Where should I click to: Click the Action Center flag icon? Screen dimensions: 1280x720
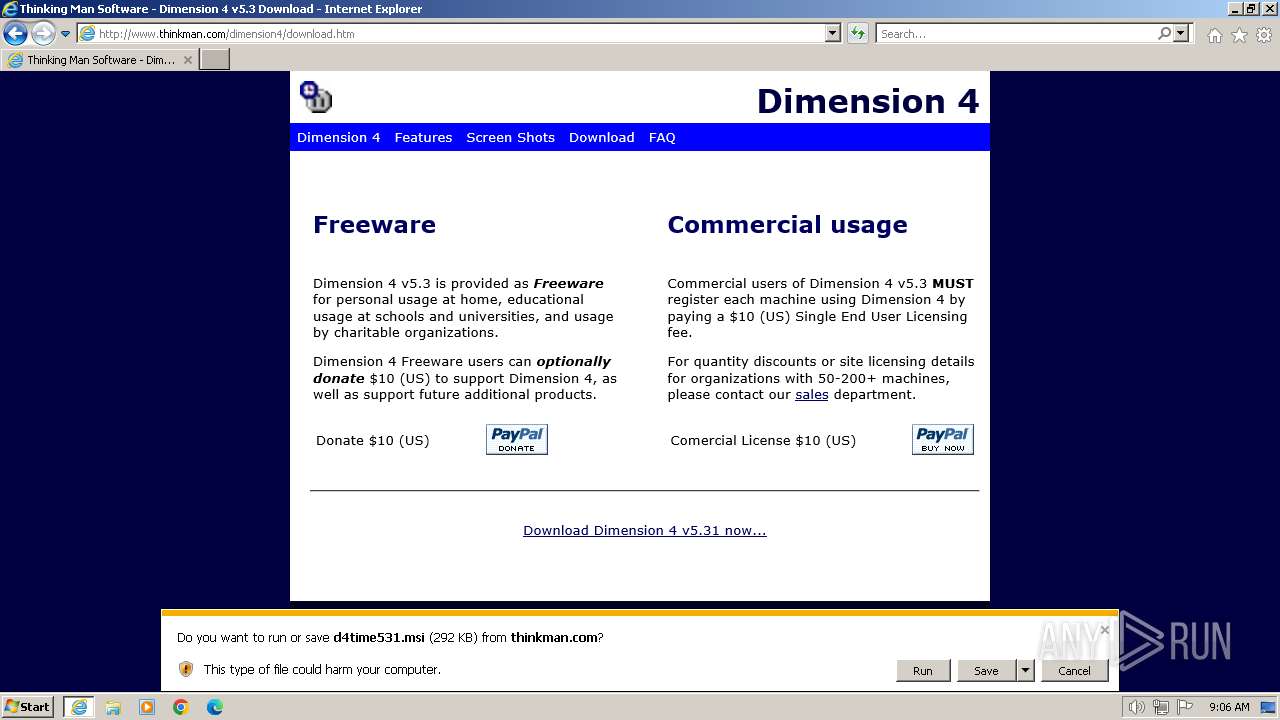pos(1185,707)
